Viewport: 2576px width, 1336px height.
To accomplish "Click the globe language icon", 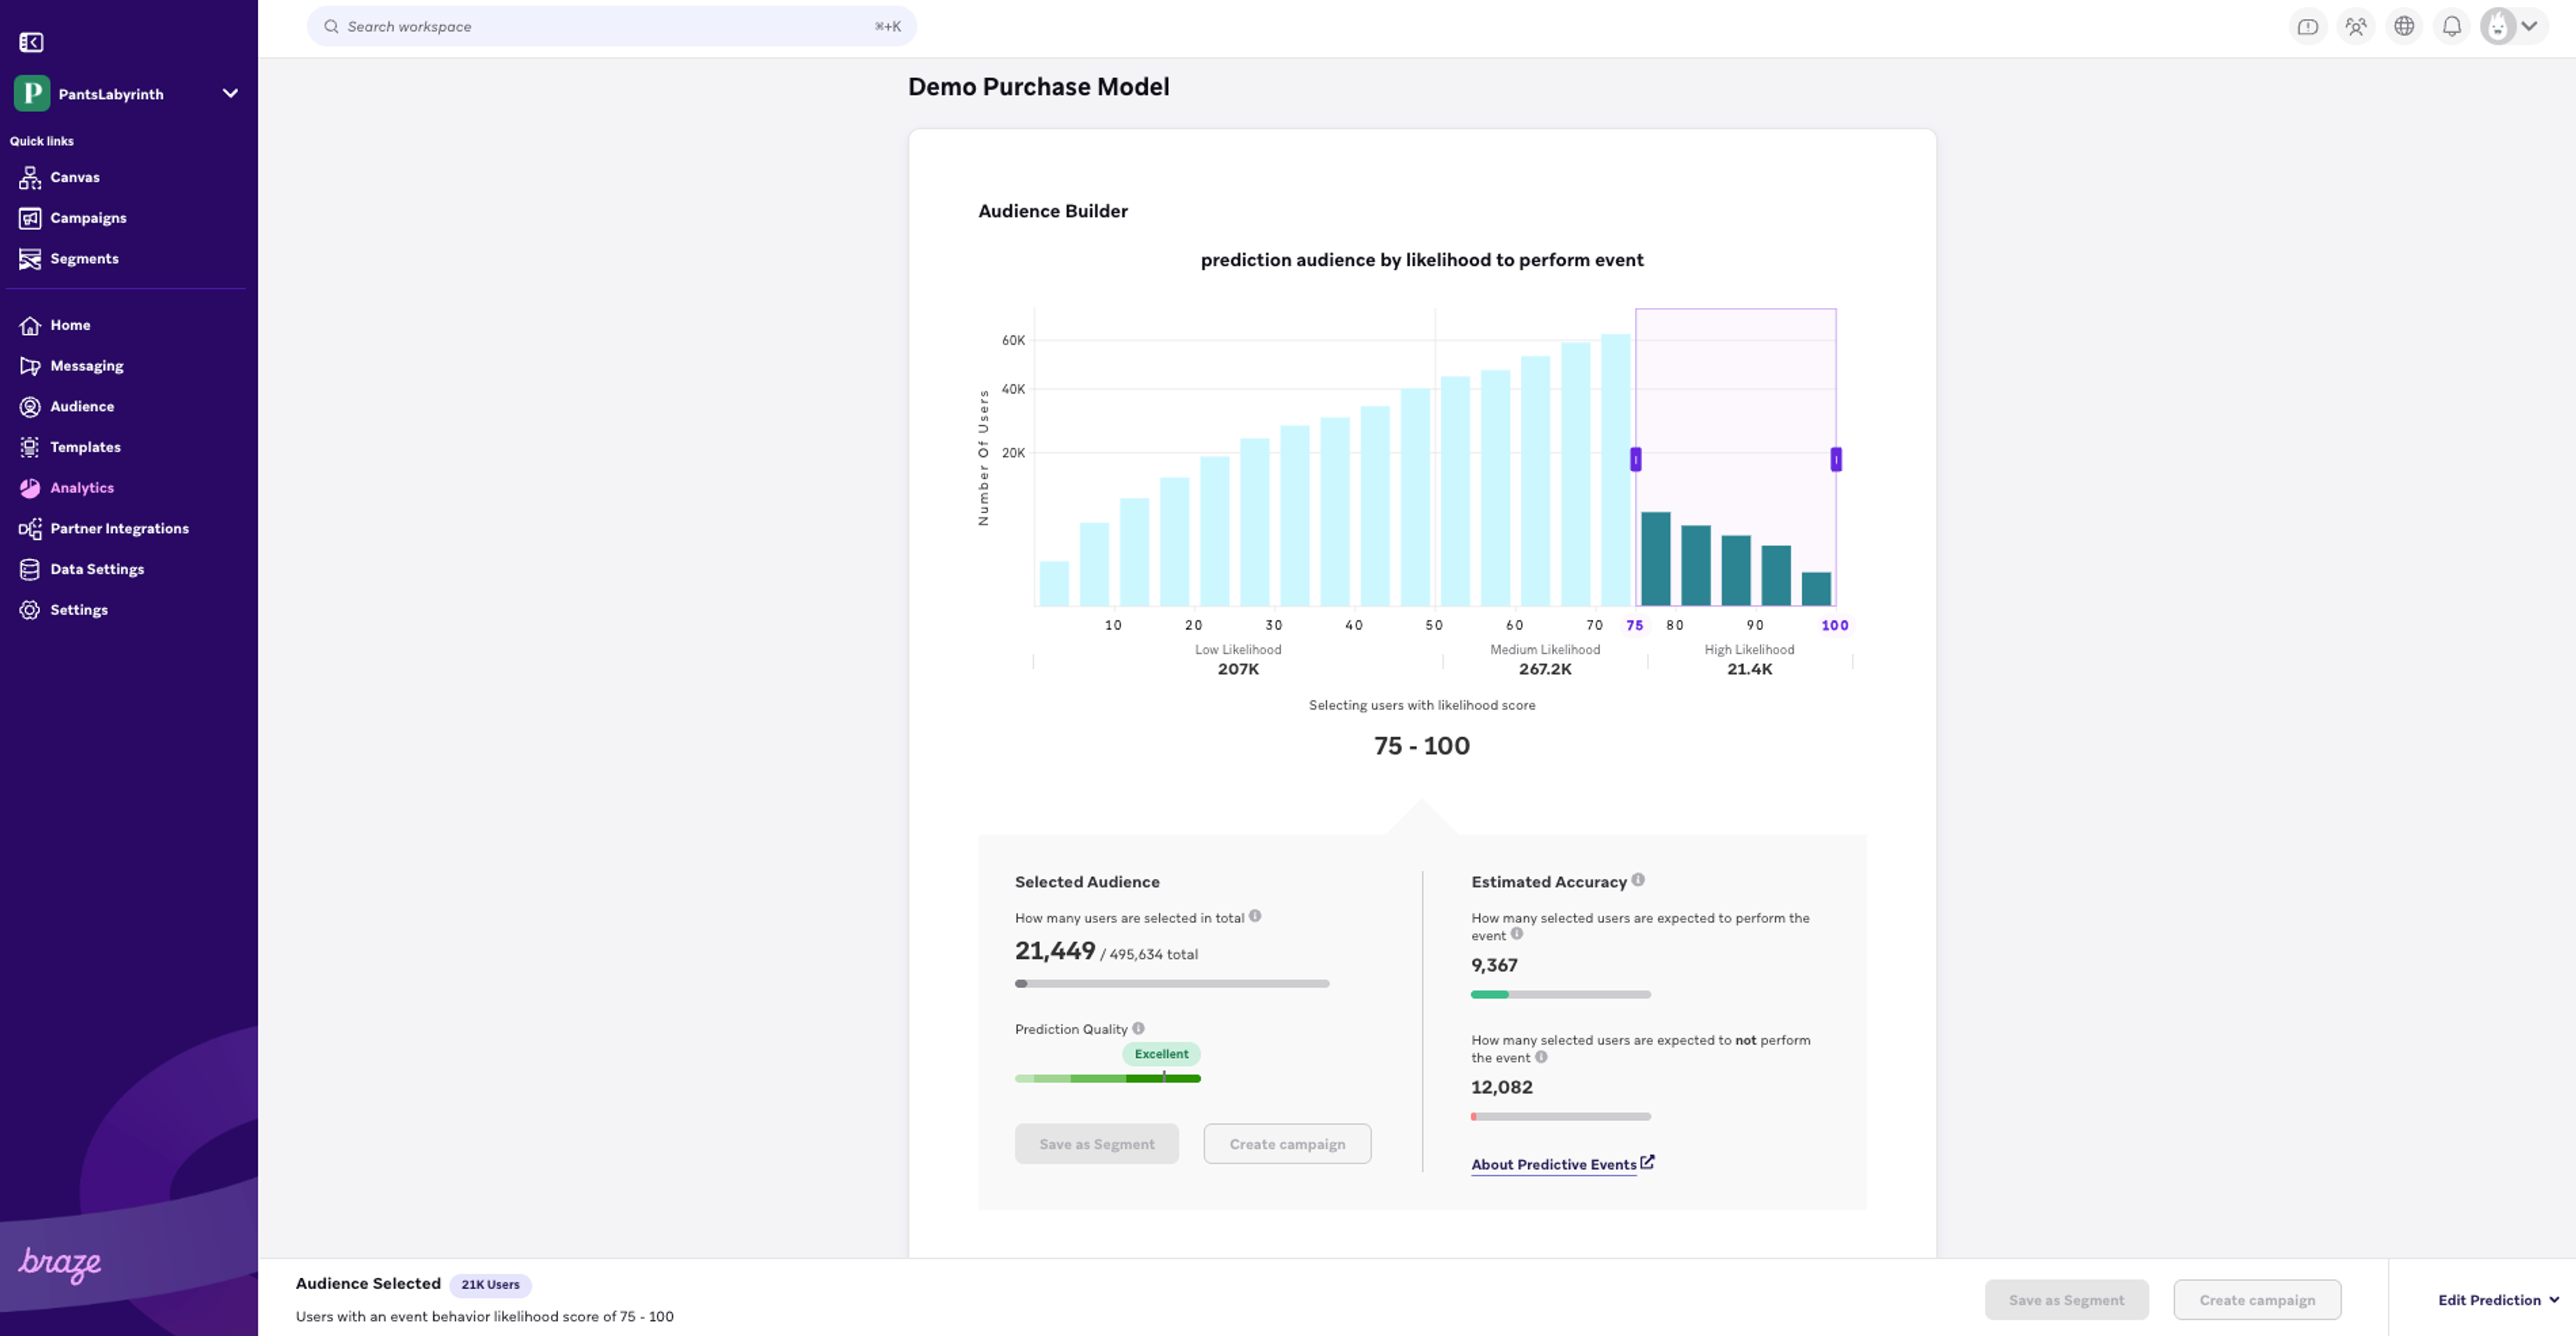I will [x=2403, y=27].
